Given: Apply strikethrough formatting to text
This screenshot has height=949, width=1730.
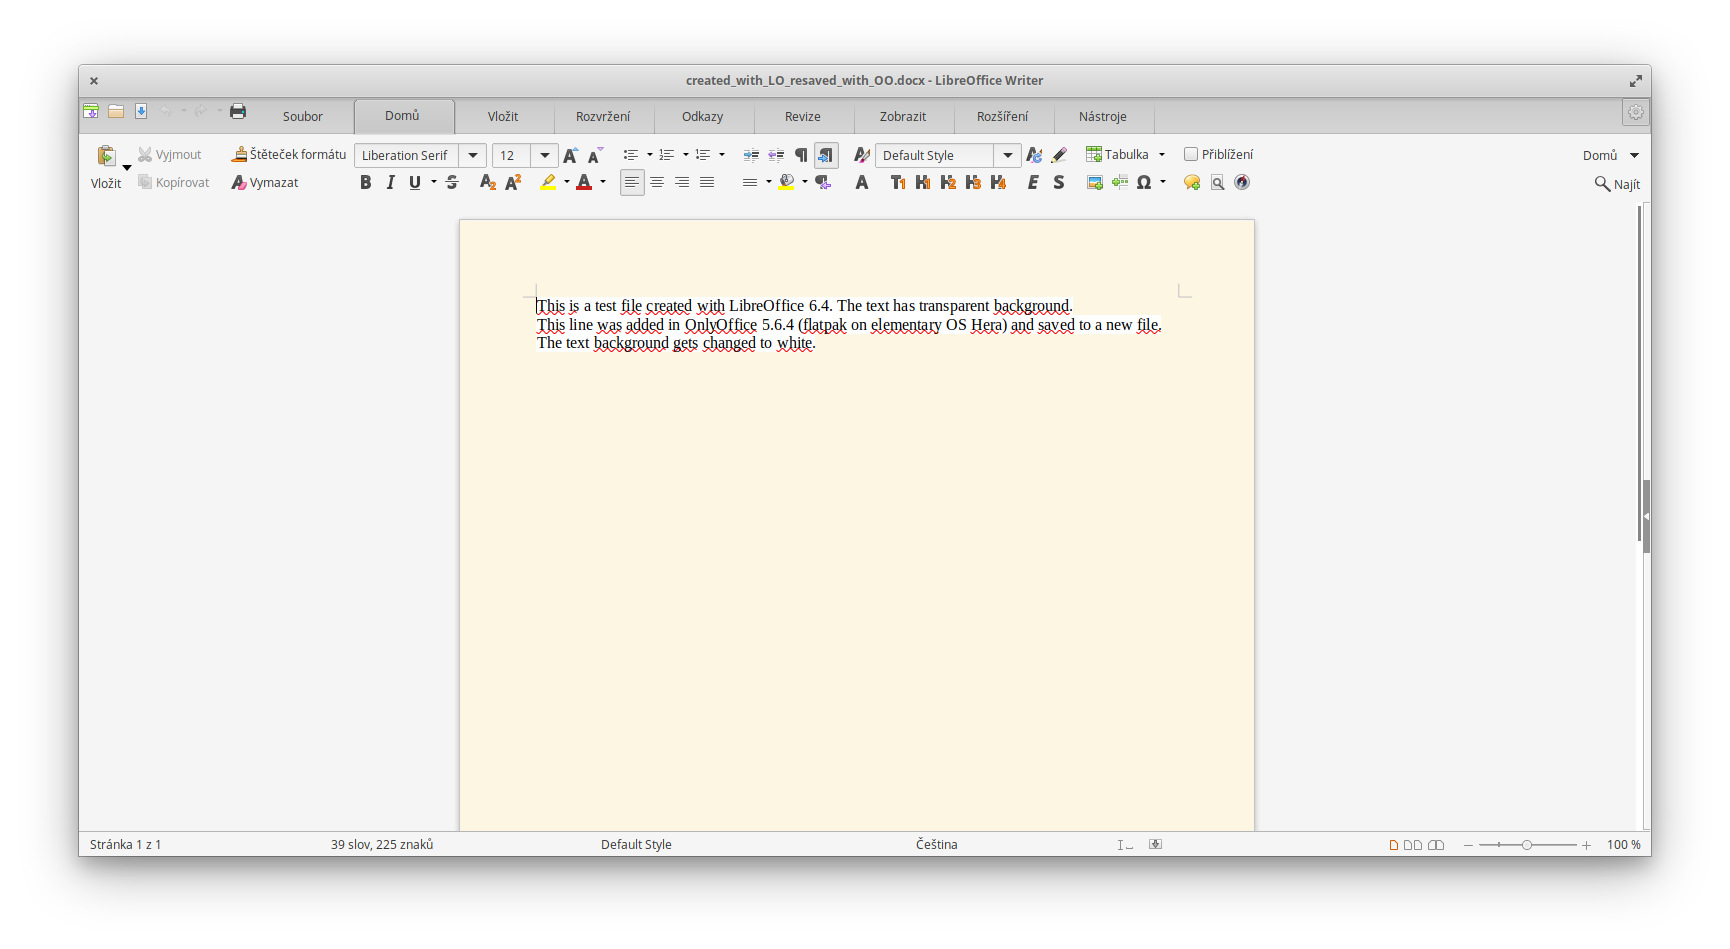Looking at the screenshot, I should 452,182.
